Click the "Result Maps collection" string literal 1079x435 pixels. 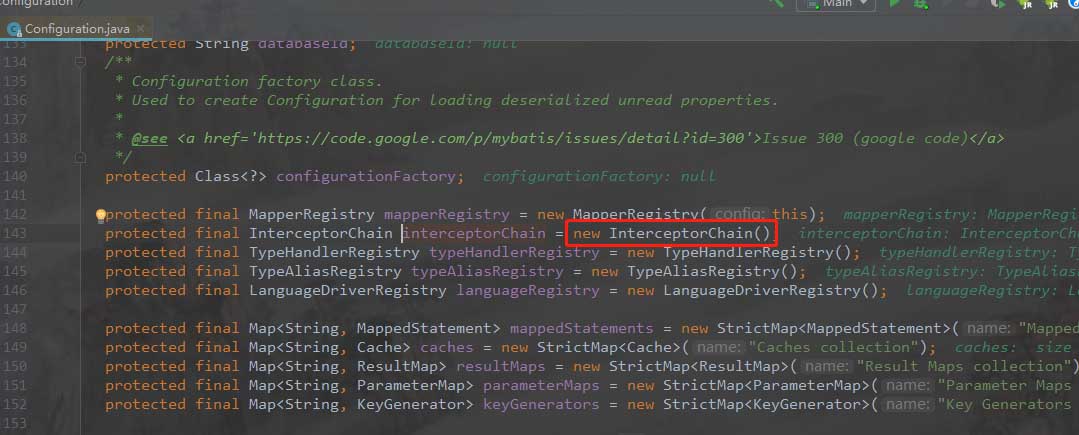click(963, 366)
